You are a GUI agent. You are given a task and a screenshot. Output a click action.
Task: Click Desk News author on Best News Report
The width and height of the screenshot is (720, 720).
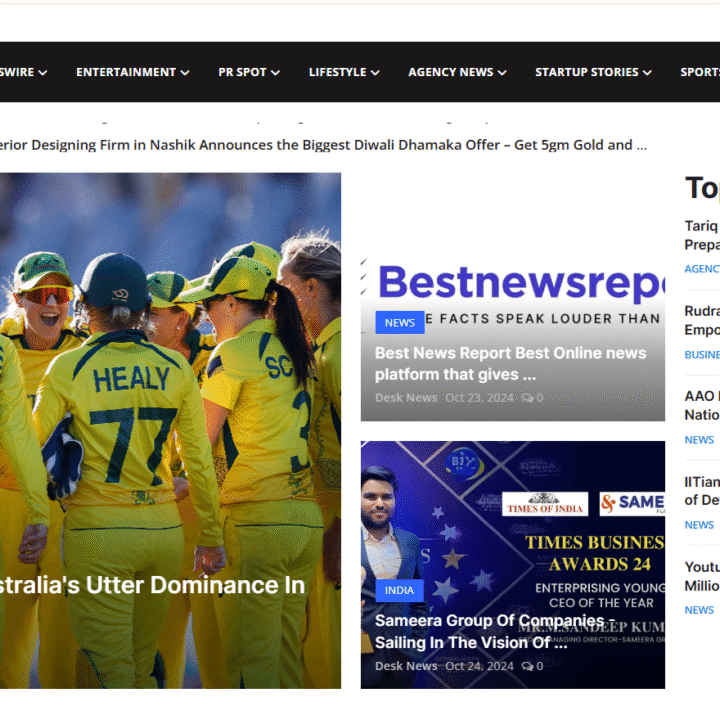405,398
